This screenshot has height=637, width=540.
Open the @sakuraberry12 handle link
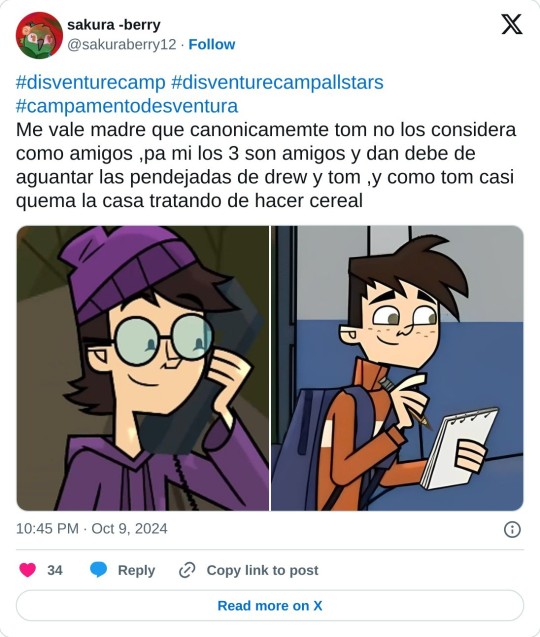pos(121,44)
